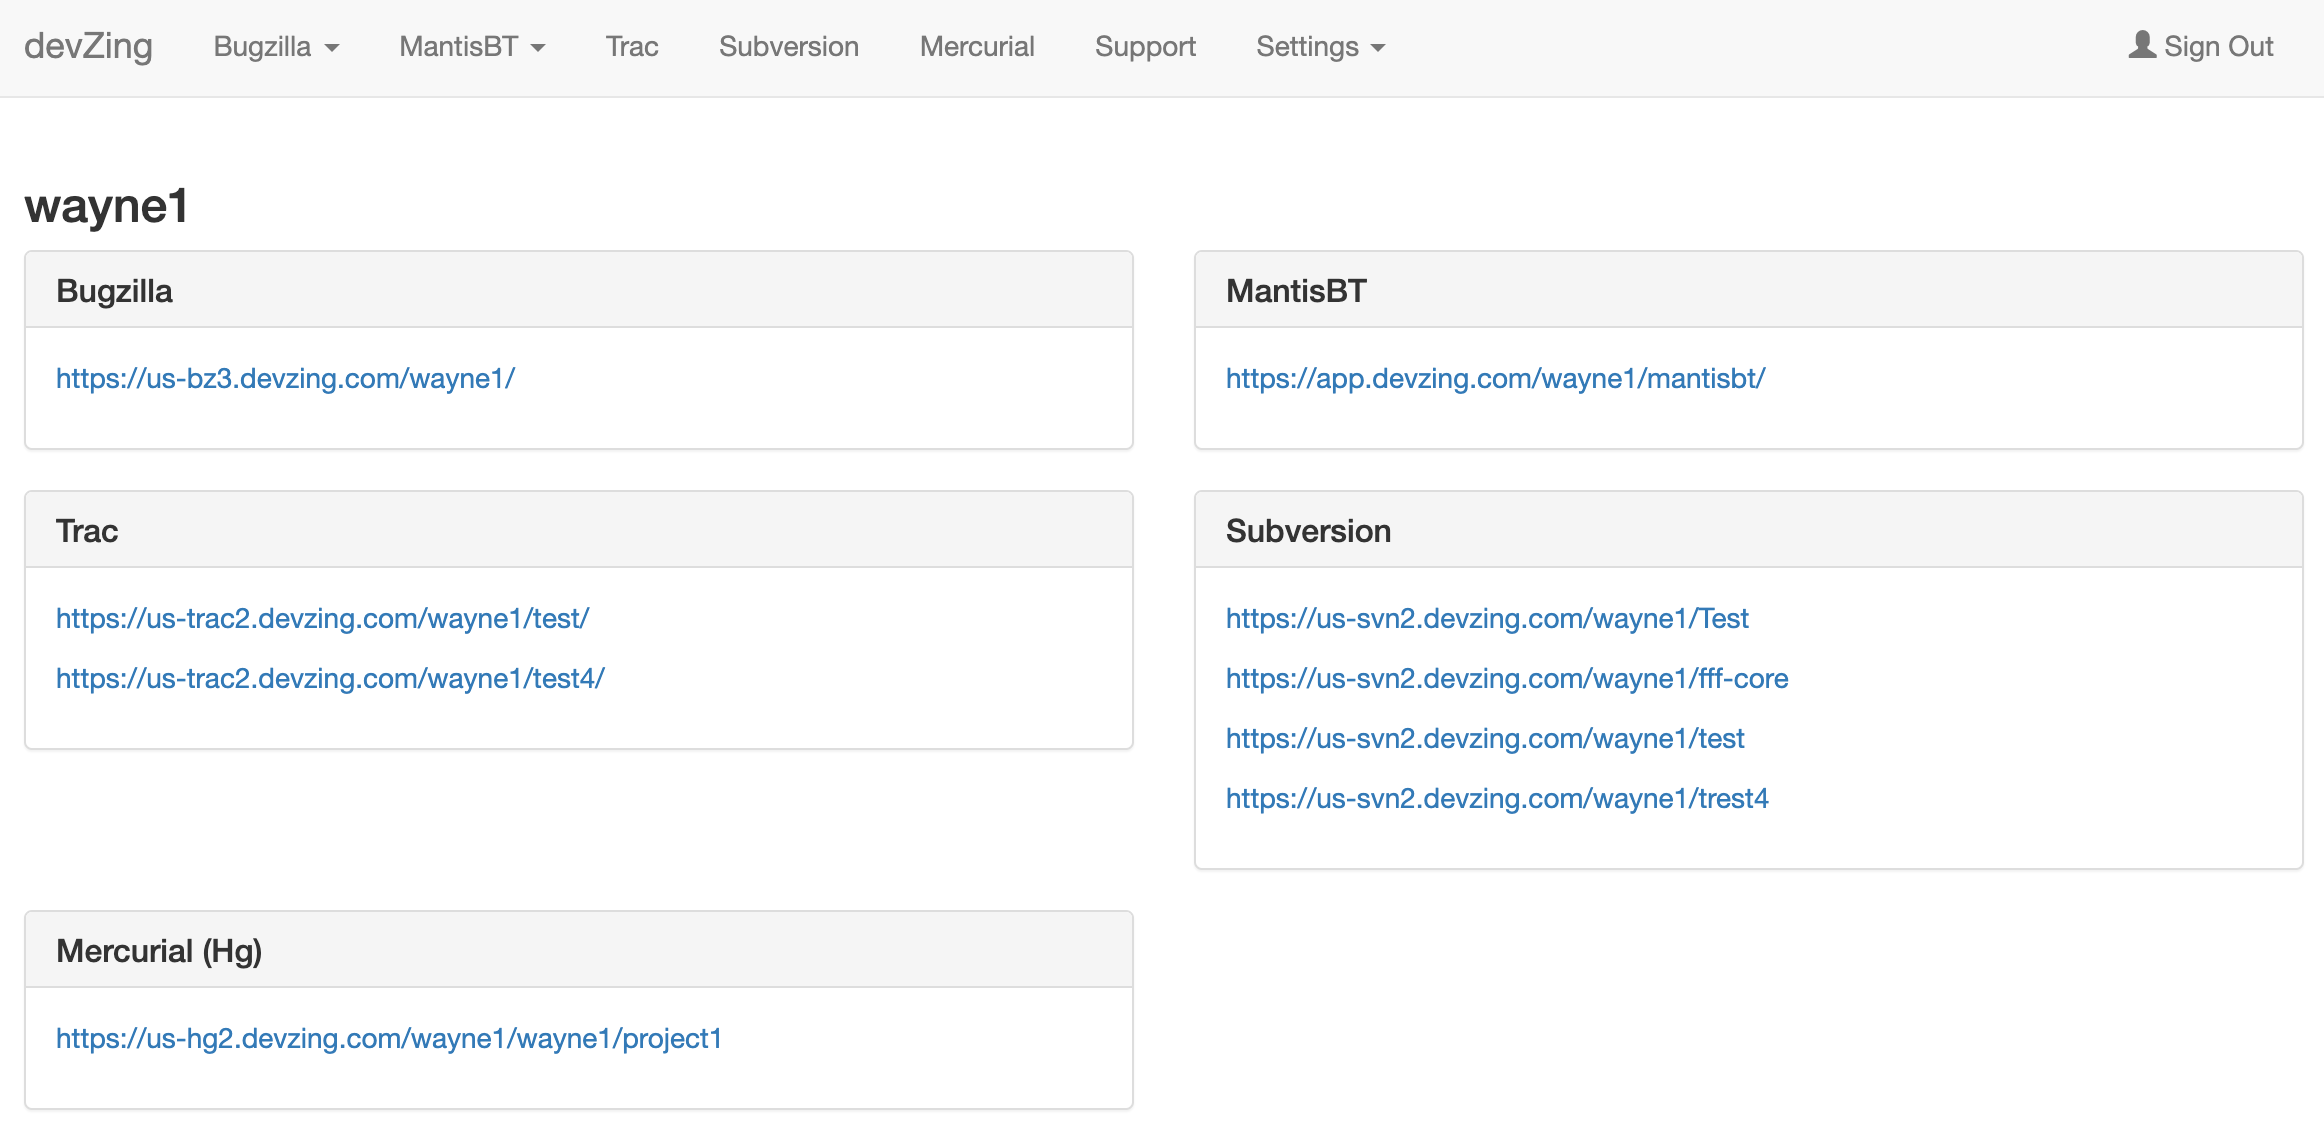This screenshot has width=2324, height=1126.
Task: Open the Mercurial project1 repository link
Action: 389,1039
